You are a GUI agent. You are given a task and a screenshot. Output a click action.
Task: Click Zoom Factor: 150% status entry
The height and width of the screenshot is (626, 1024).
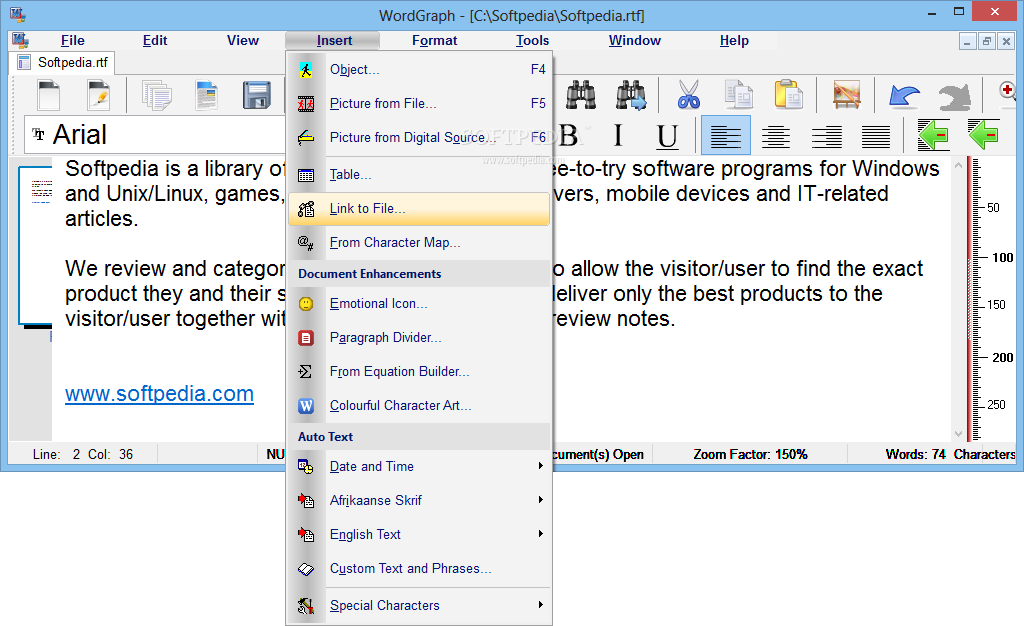pyautogui.click(x=750, y=454)
